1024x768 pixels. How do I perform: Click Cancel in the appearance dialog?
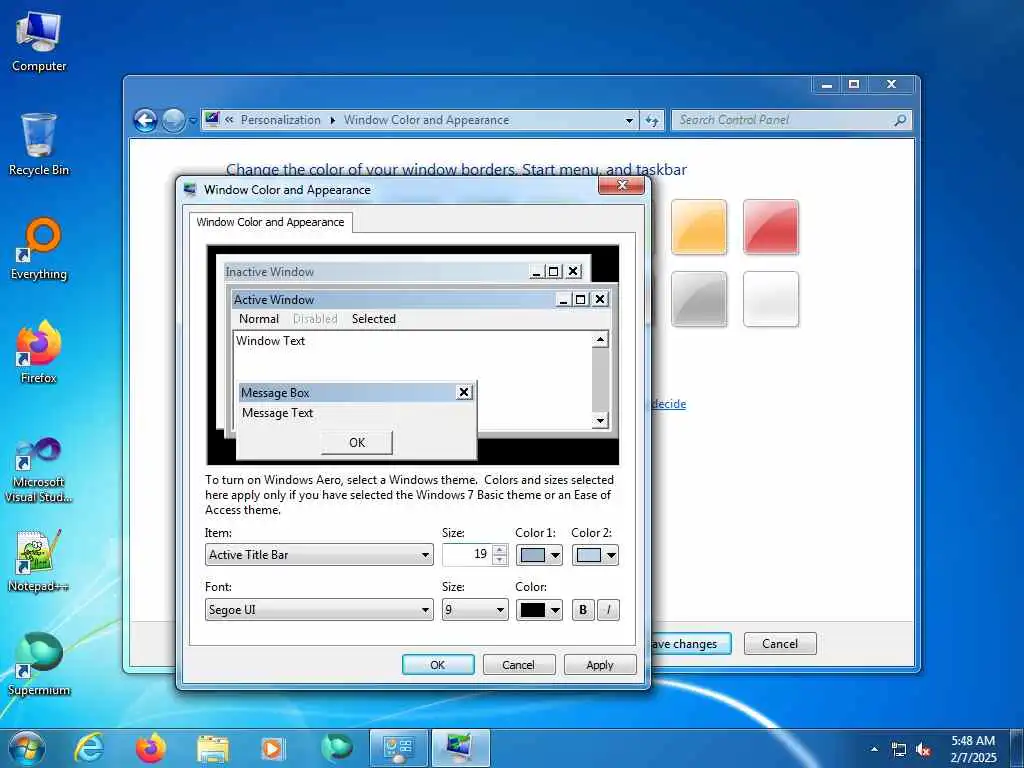pos(519,664)
